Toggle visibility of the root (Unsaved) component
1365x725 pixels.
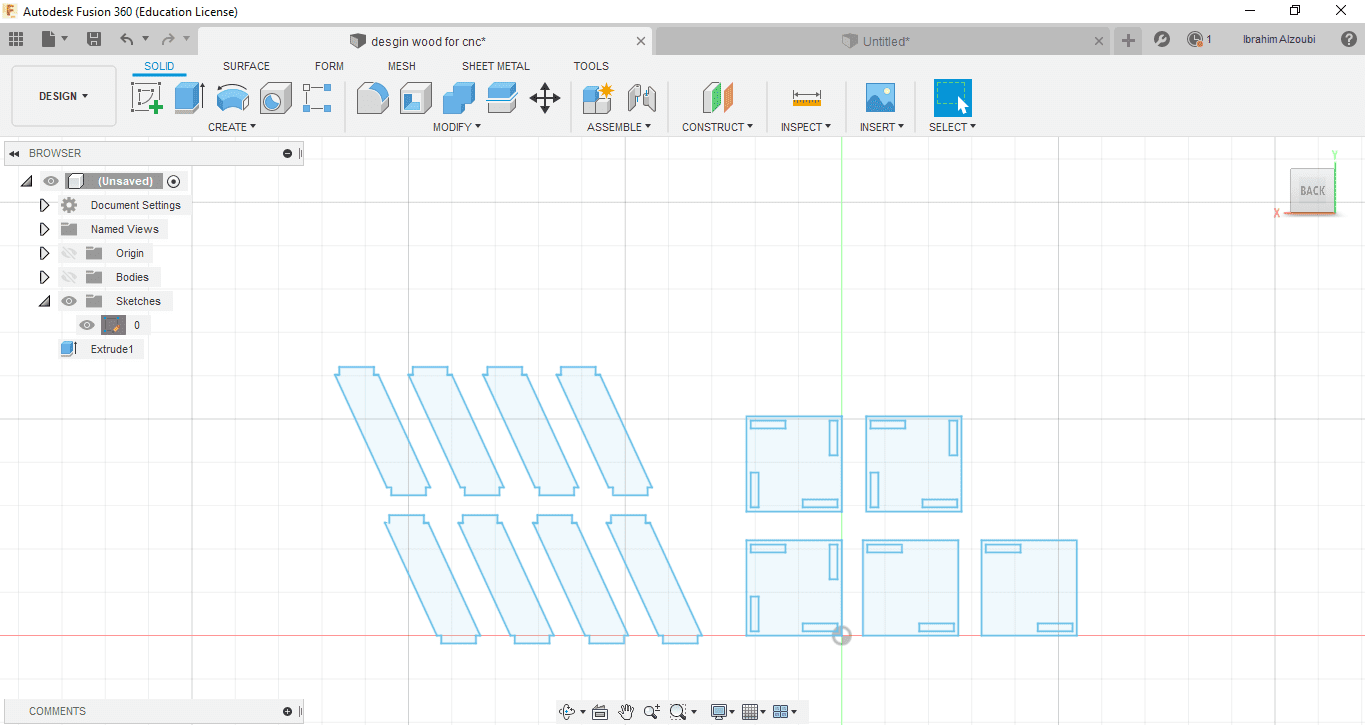point(51,181)
